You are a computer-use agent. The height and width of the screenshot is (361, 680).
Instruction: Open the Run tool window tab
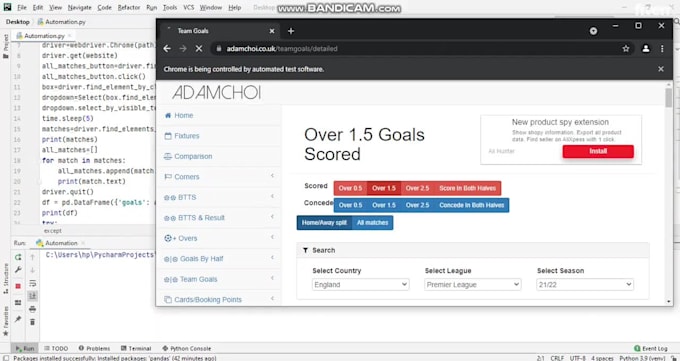(x=25, y=348)
